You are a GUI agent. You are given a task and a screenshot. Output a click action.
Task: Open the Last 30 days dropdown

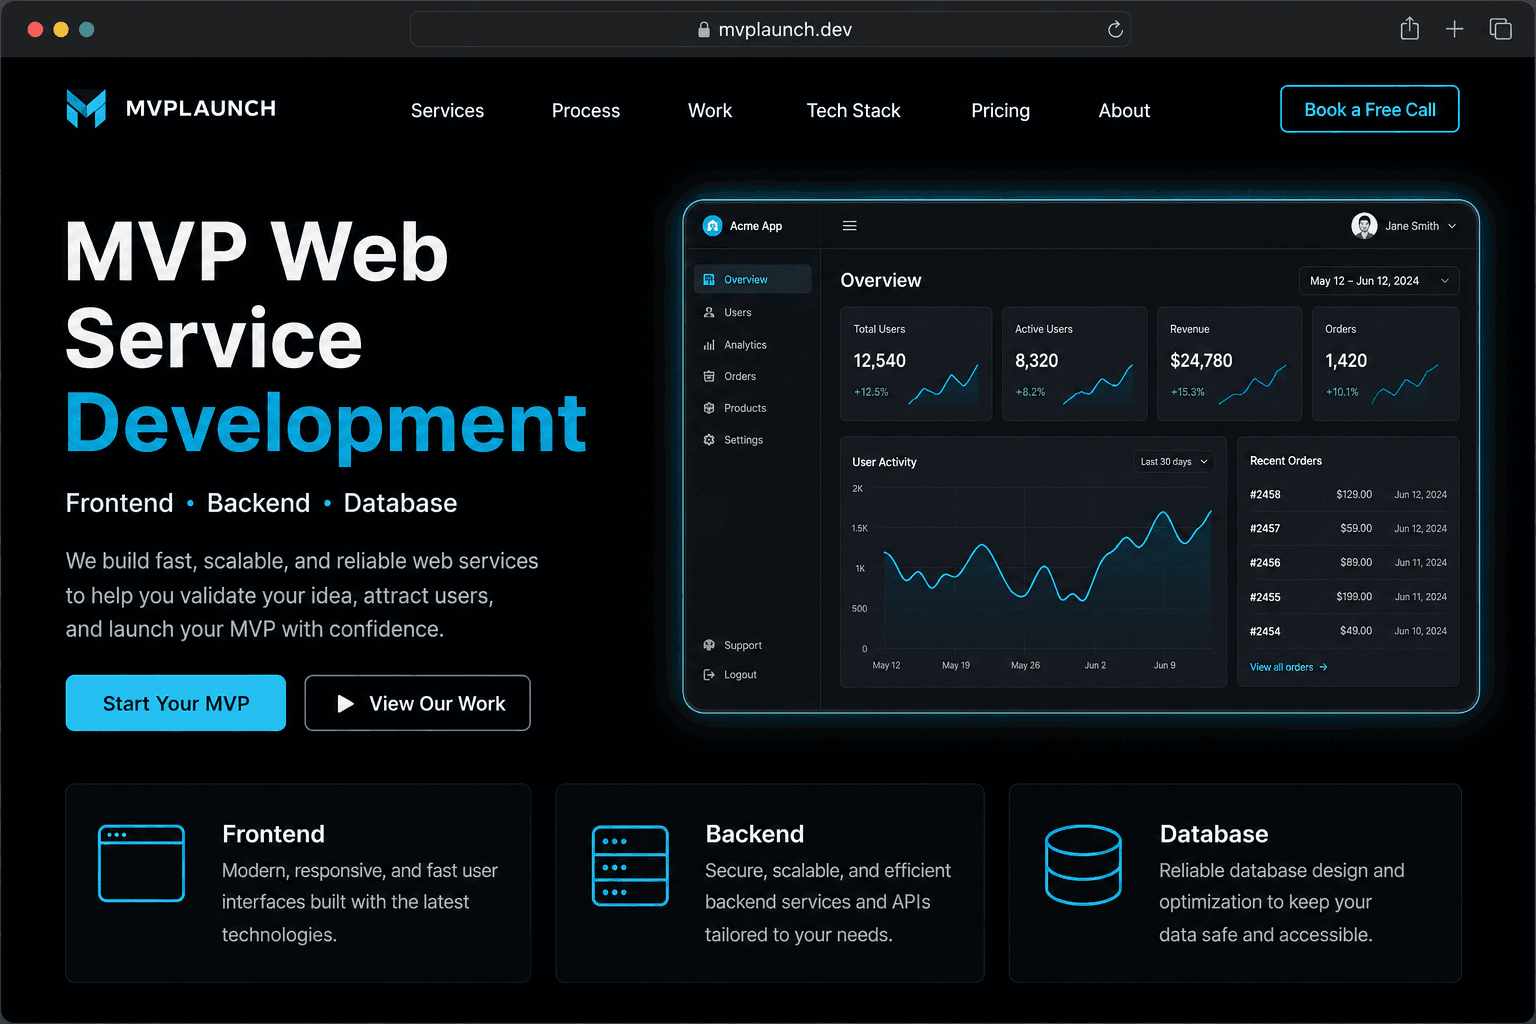coord(1175,461)
